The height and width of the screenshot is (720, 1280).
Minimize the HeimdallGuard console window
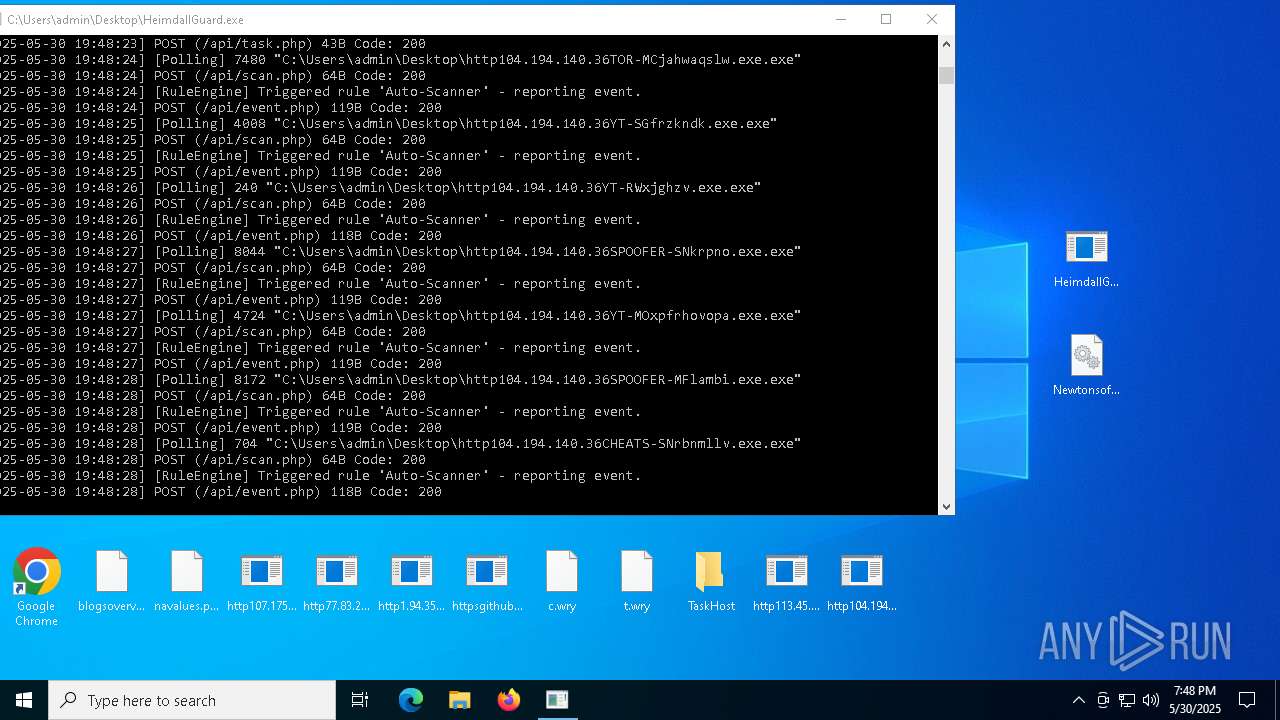tap(840, 19)
